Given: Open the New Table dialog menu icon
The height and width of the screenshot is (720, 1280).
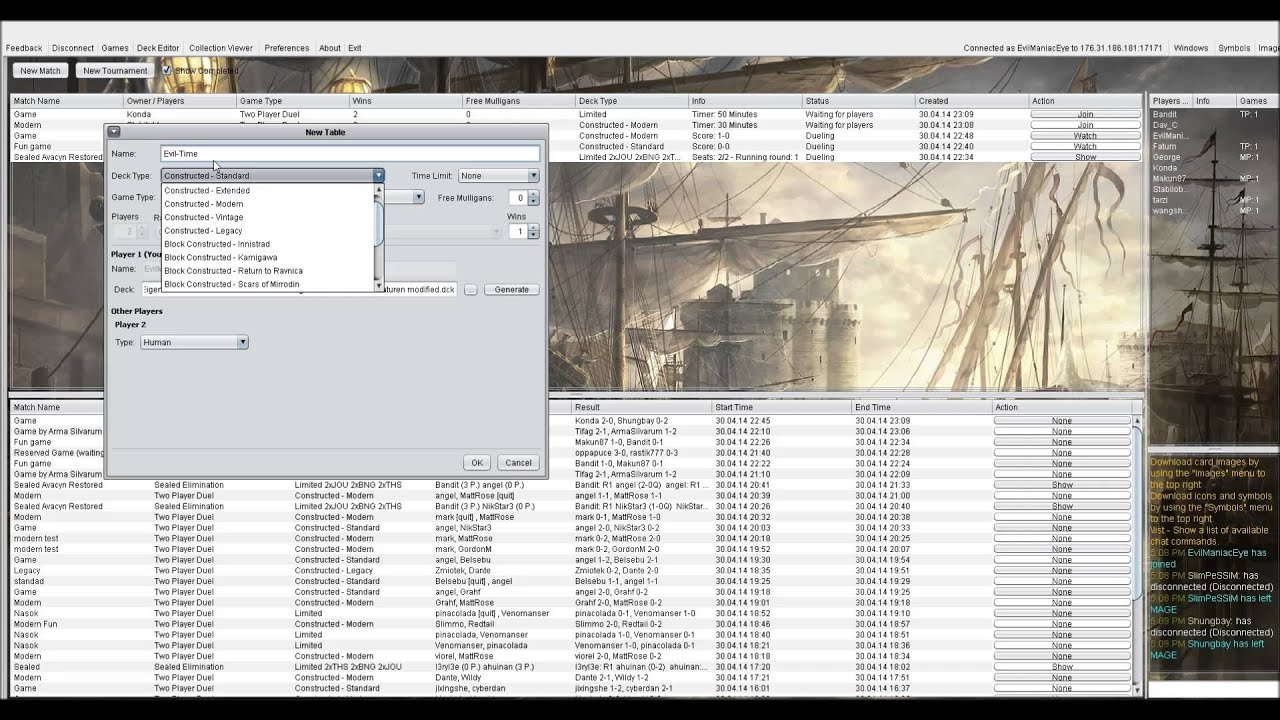Looking at the screenshot, I should click(114, 131).
